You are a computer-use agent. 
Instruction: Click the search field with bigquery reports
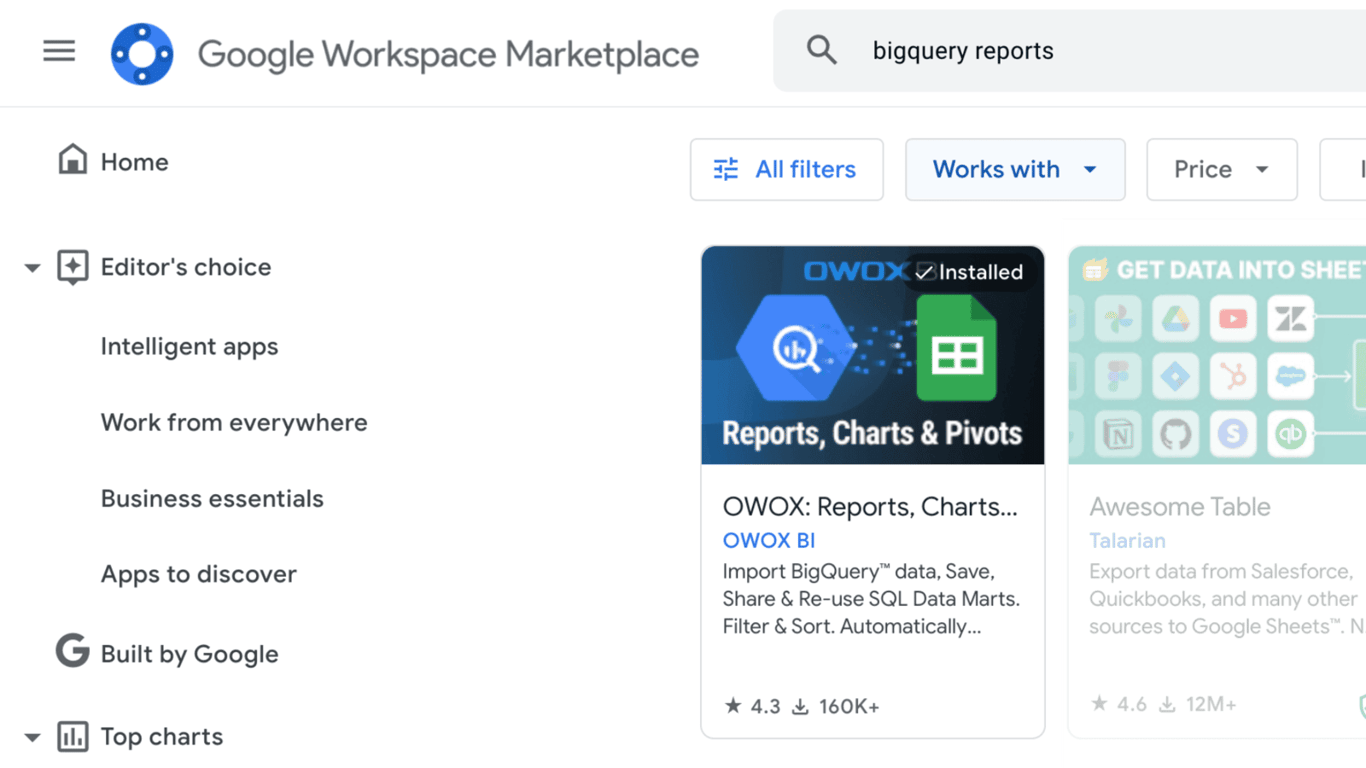pos(1069,51)
